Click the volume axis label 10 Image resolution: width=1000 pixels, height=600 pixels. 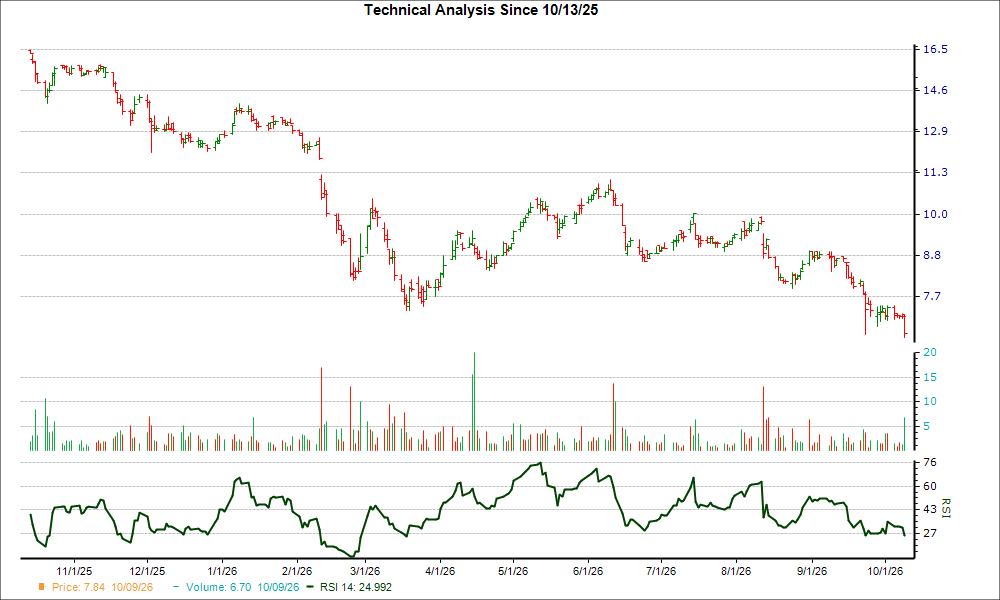pyautogui.click(x=930, y=402)
